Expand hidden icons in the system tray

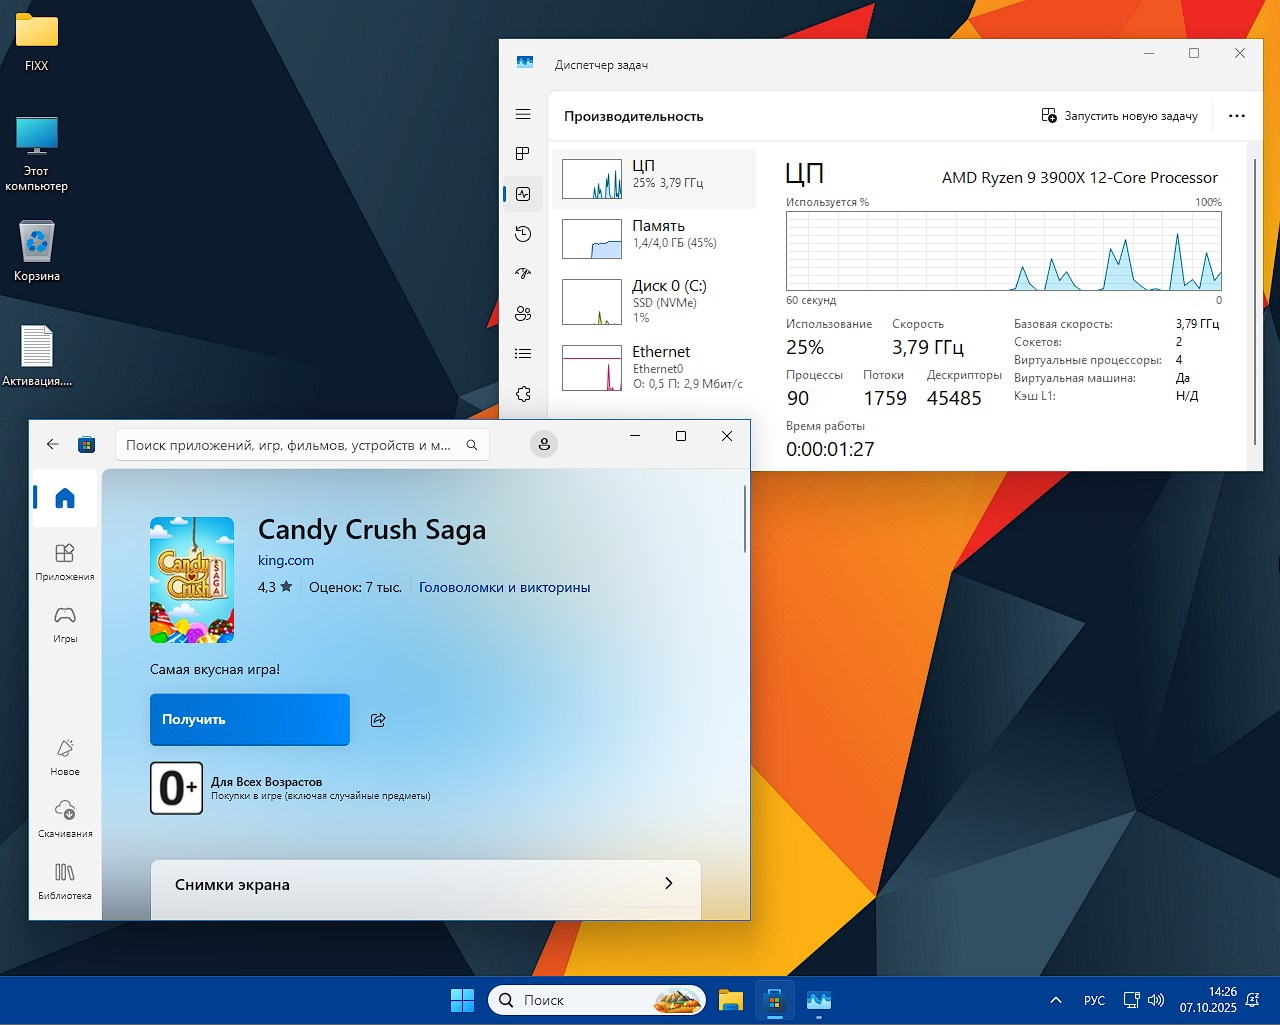pyautogui.click(x=1055, y=999)
